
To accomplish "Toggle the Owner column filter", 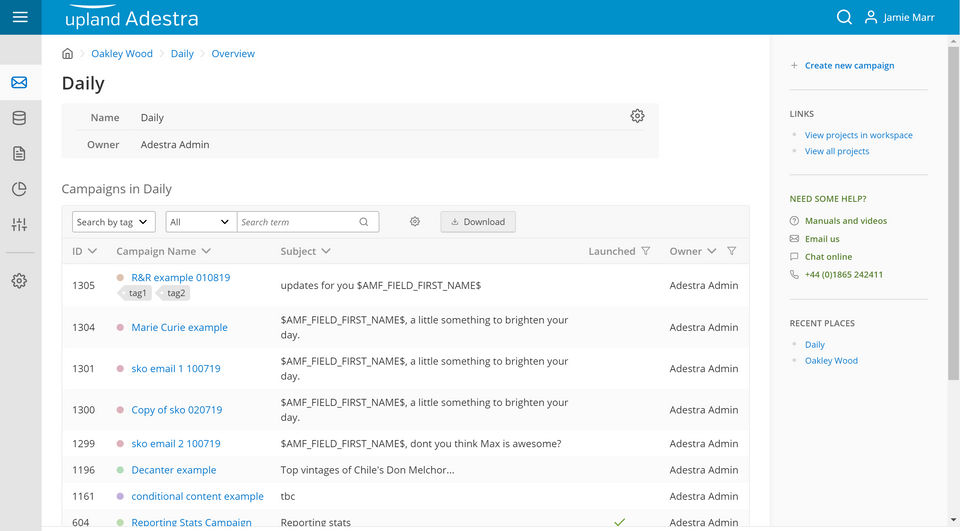I will (x=732, y=251).
